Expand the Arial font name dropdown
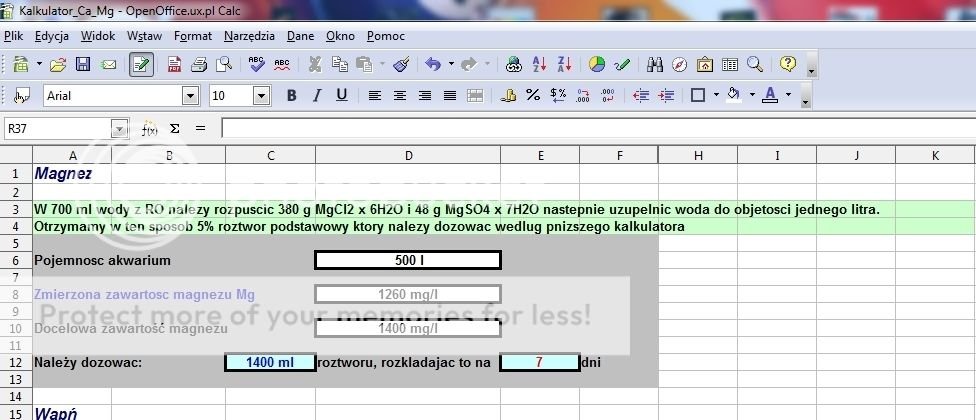The height and width of the screenshot is (420, 976). [x=190, y=96]
